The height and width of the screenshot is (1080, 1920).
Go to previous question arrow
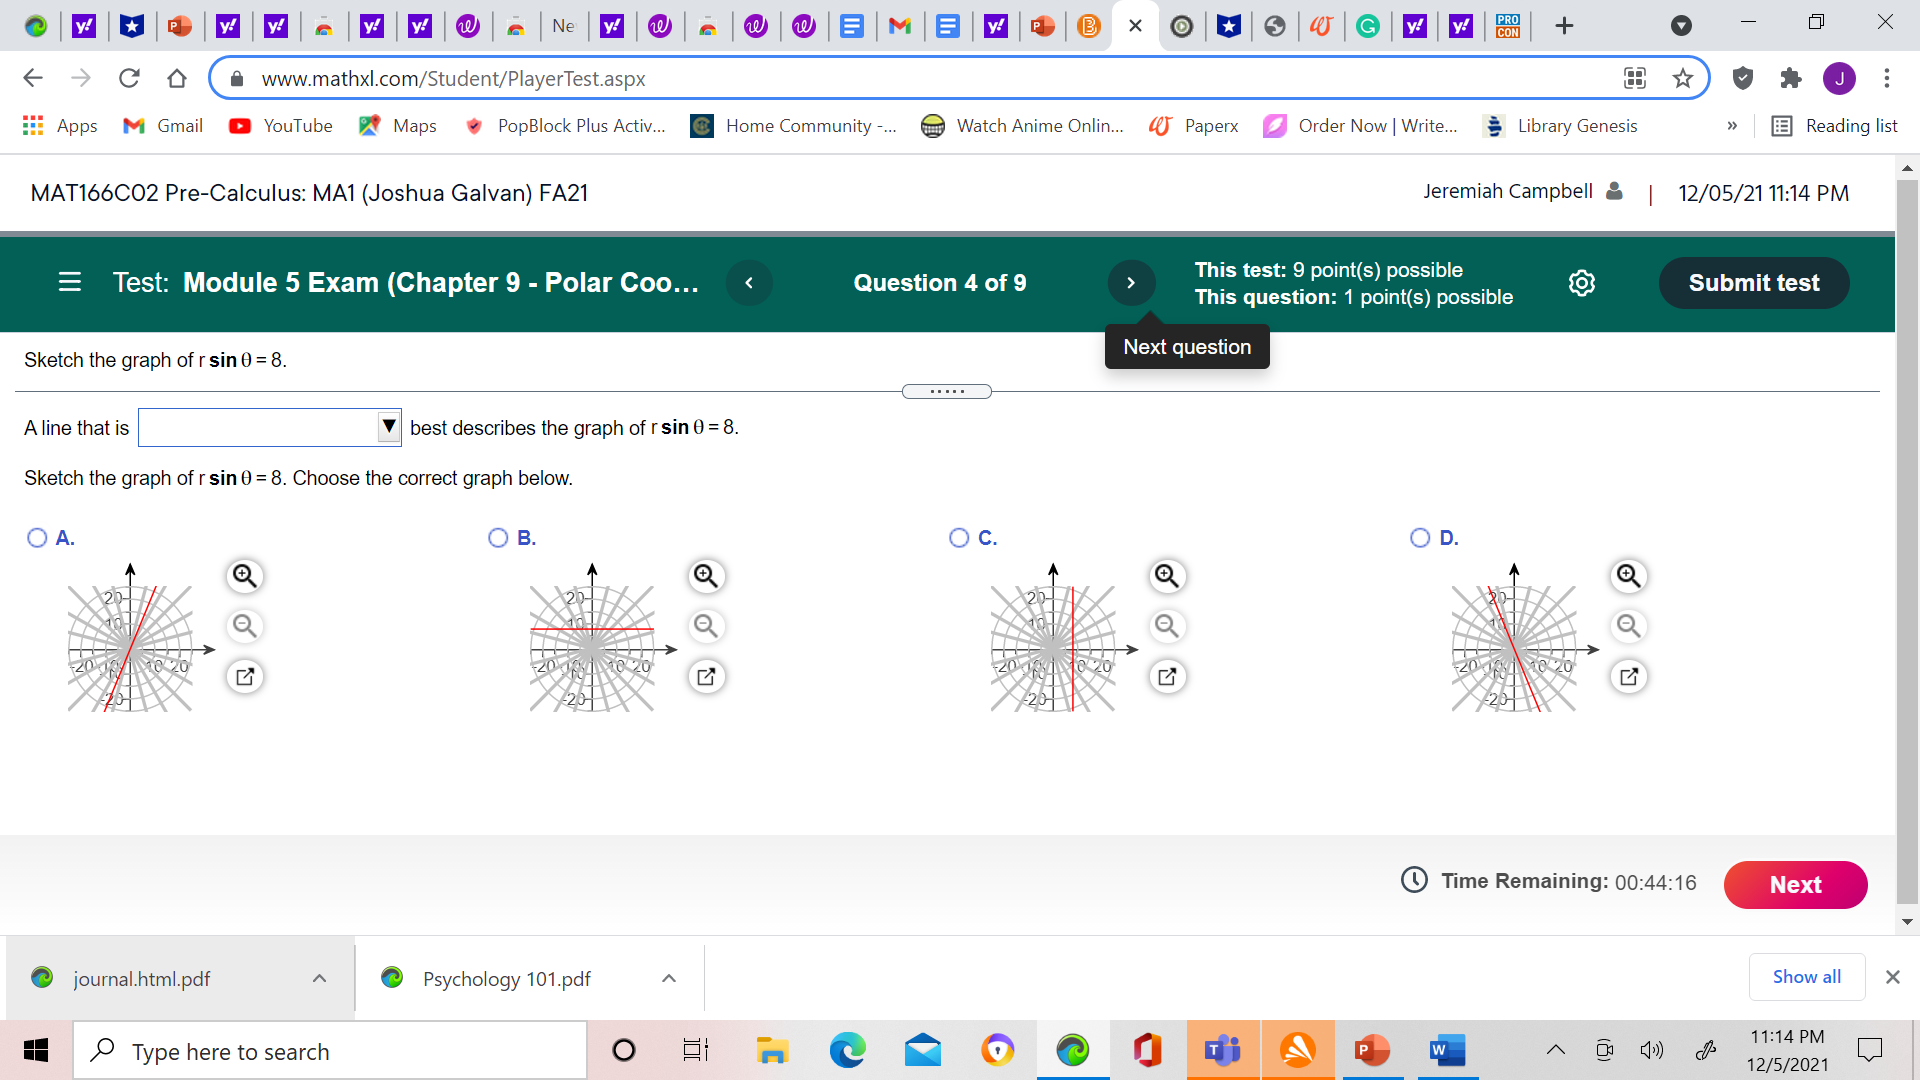749,283
